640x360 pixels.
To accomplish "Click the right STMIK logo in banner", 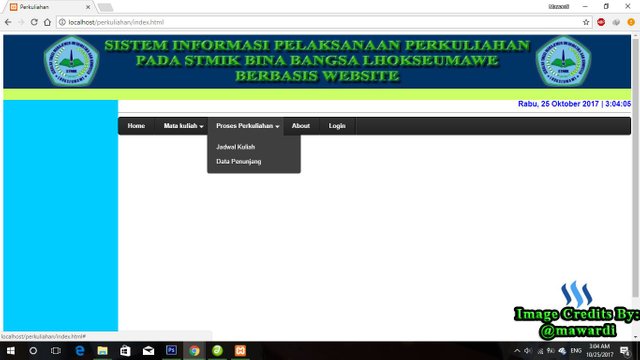I will 563,61.
